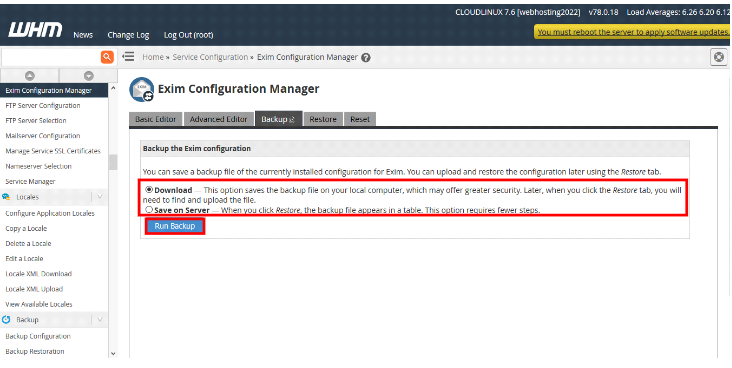Open View Available Locales in sidebar
The height and width of the screenshot is (368, 732).
(39, 304)
